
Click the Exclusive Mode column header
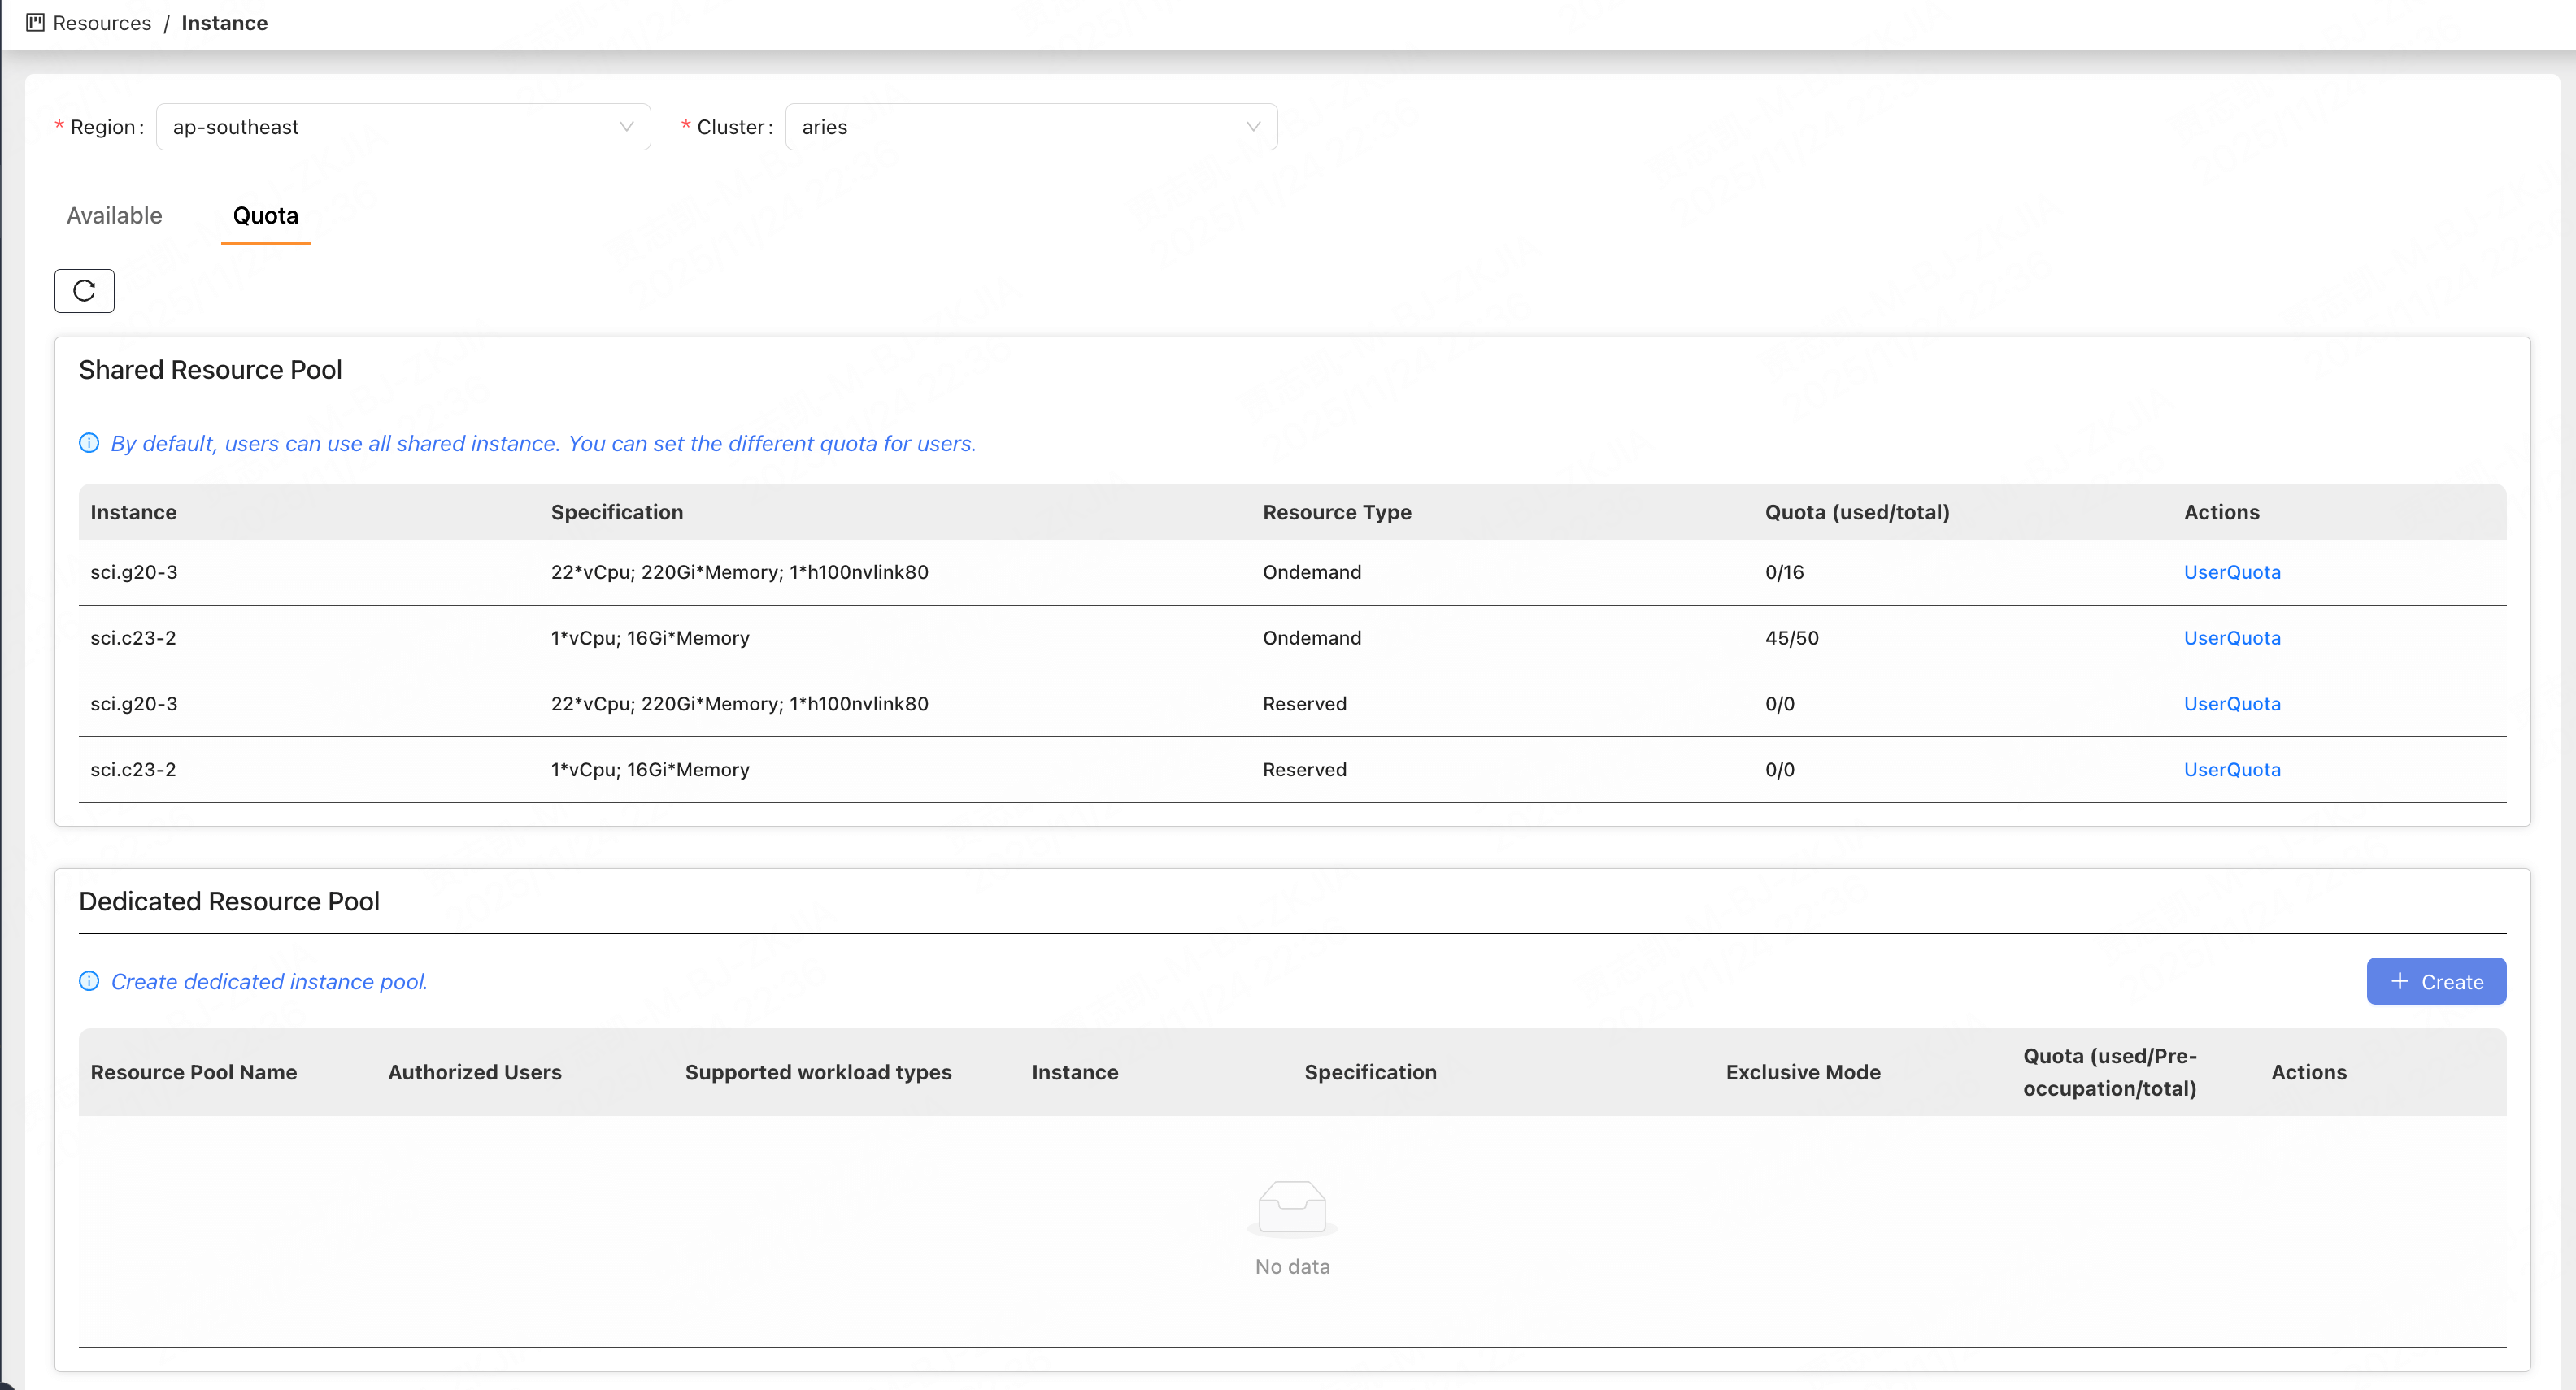pos(1803,1072)
